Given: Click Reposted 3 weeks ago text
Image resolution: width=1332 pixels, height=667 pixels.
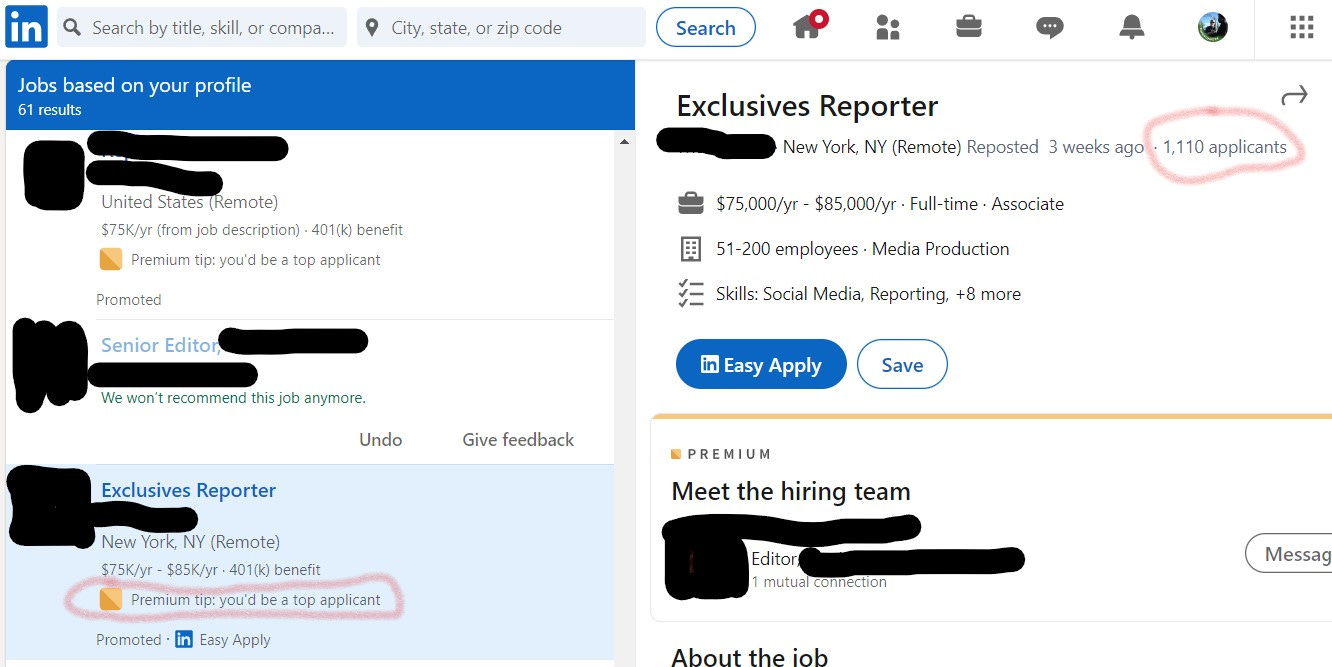Looking at the screenshot, I should [x=1055, y=147].
